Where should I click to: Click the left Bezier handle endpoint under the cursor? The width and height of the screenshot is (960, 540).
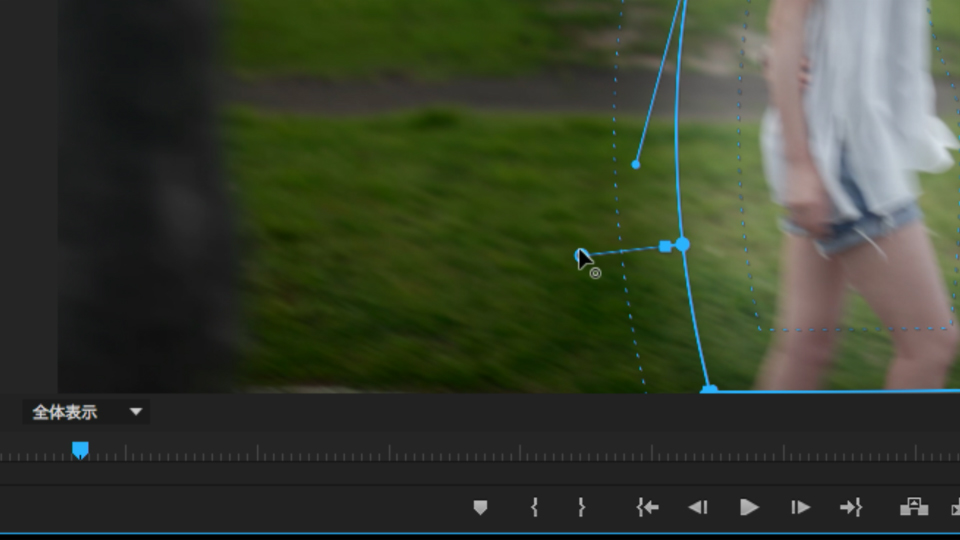(x=579, y=255)
